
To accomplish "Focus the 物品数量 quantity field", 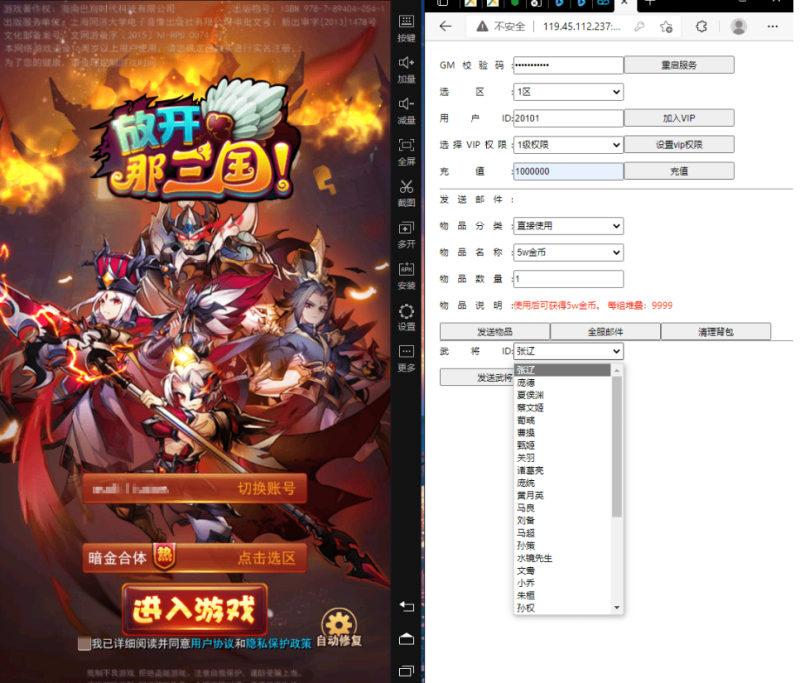I will click(x=568, y=279).
